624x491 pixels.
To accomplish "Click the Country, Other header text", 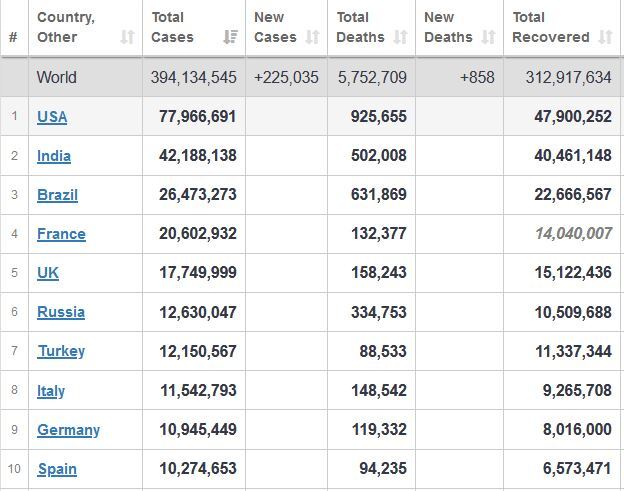I will (x=66, y=27).
